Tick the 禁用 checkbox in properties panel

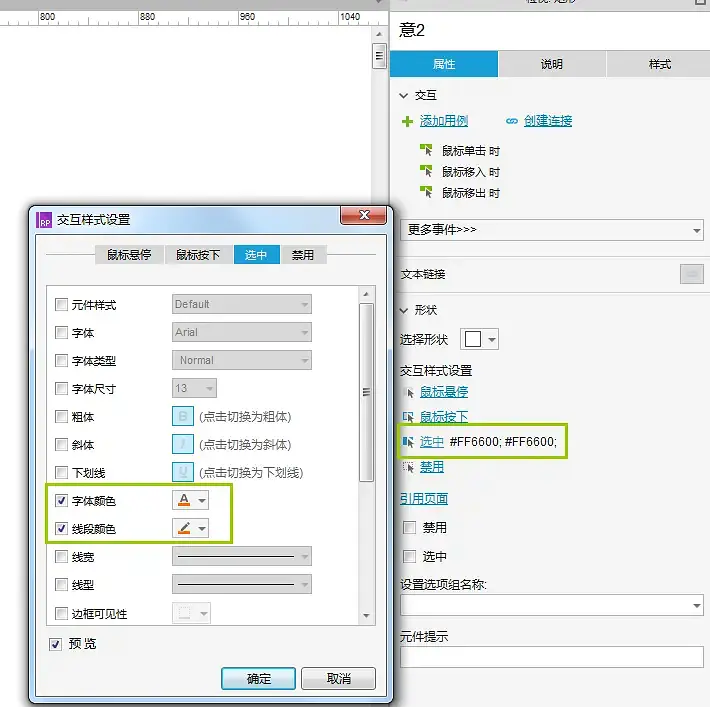click(x=409, y=528)
